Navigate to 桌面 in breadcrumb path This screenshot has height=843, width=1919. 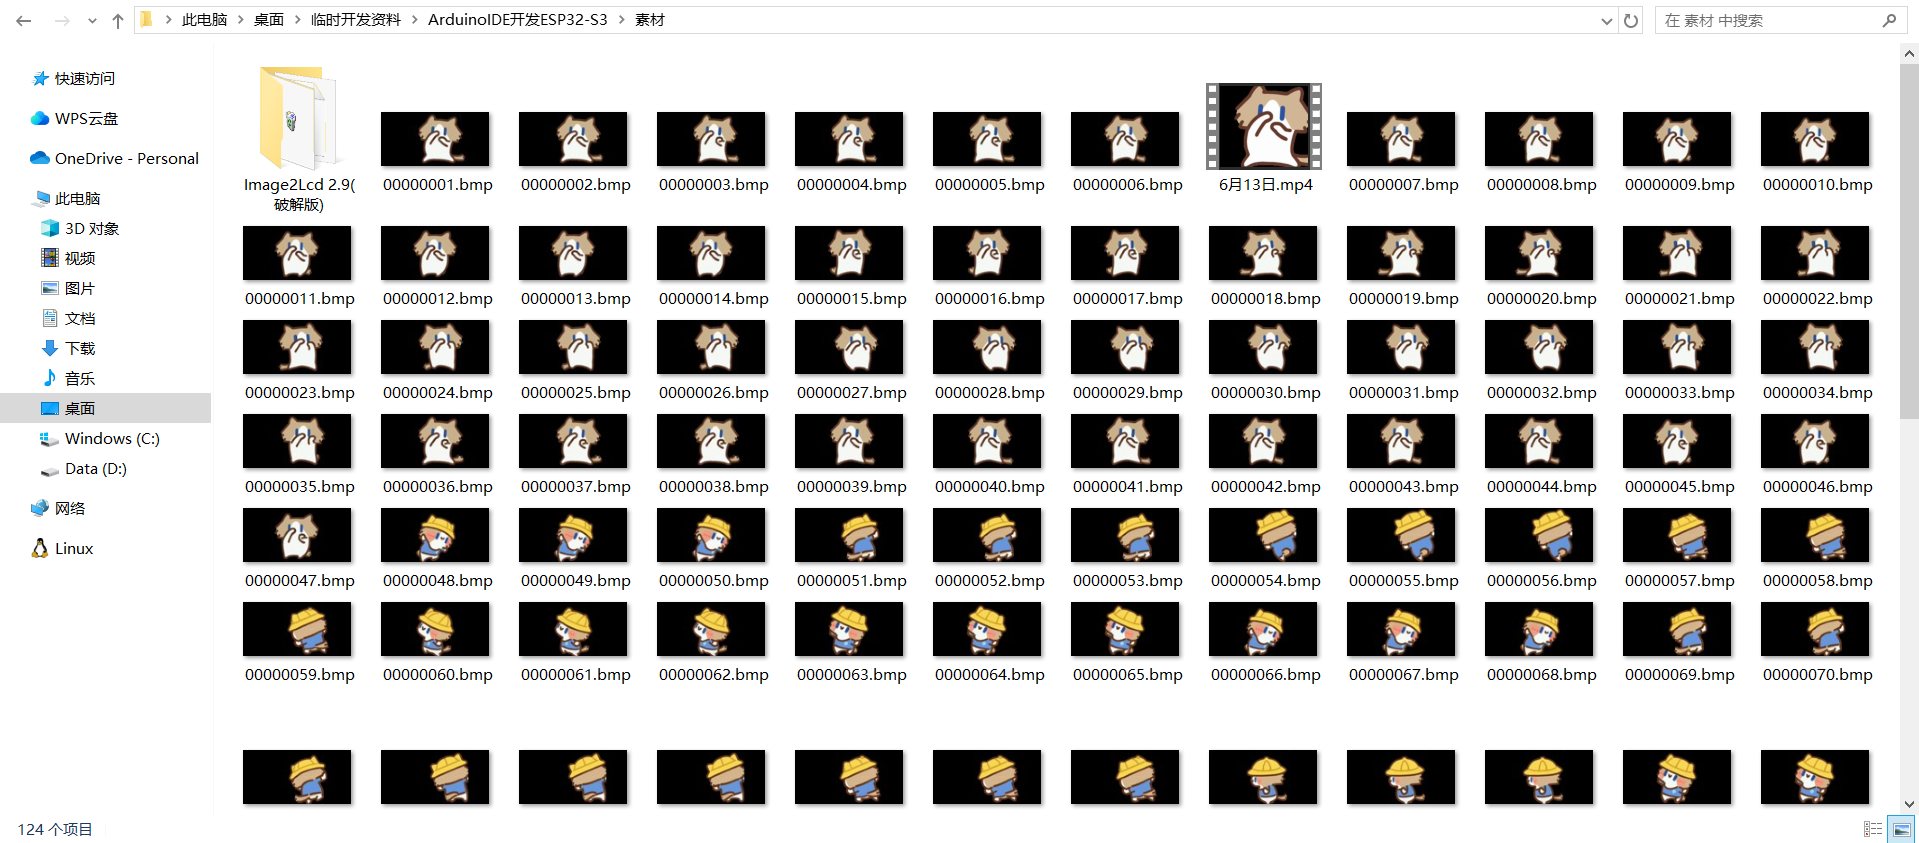(269, 20)
